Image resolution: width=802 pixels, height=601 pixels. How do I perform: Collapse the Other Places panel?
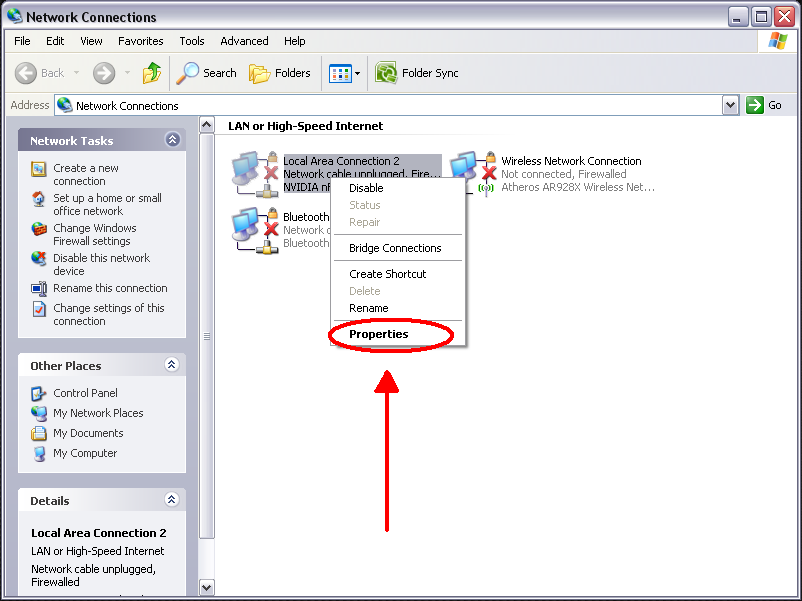pos(171,365)
